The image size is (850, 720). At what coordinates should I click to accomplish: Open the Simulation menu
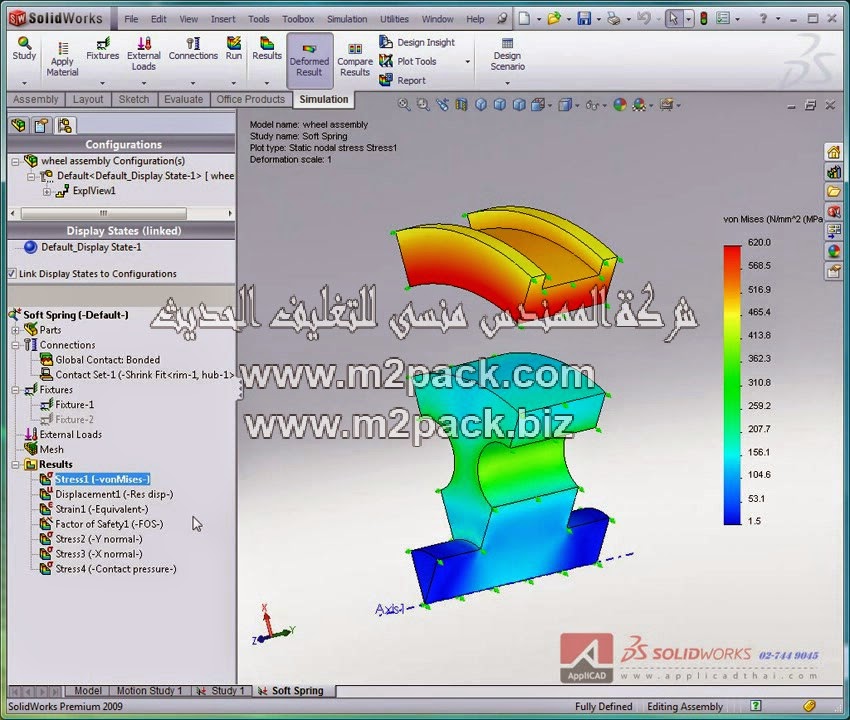point(347,19)
